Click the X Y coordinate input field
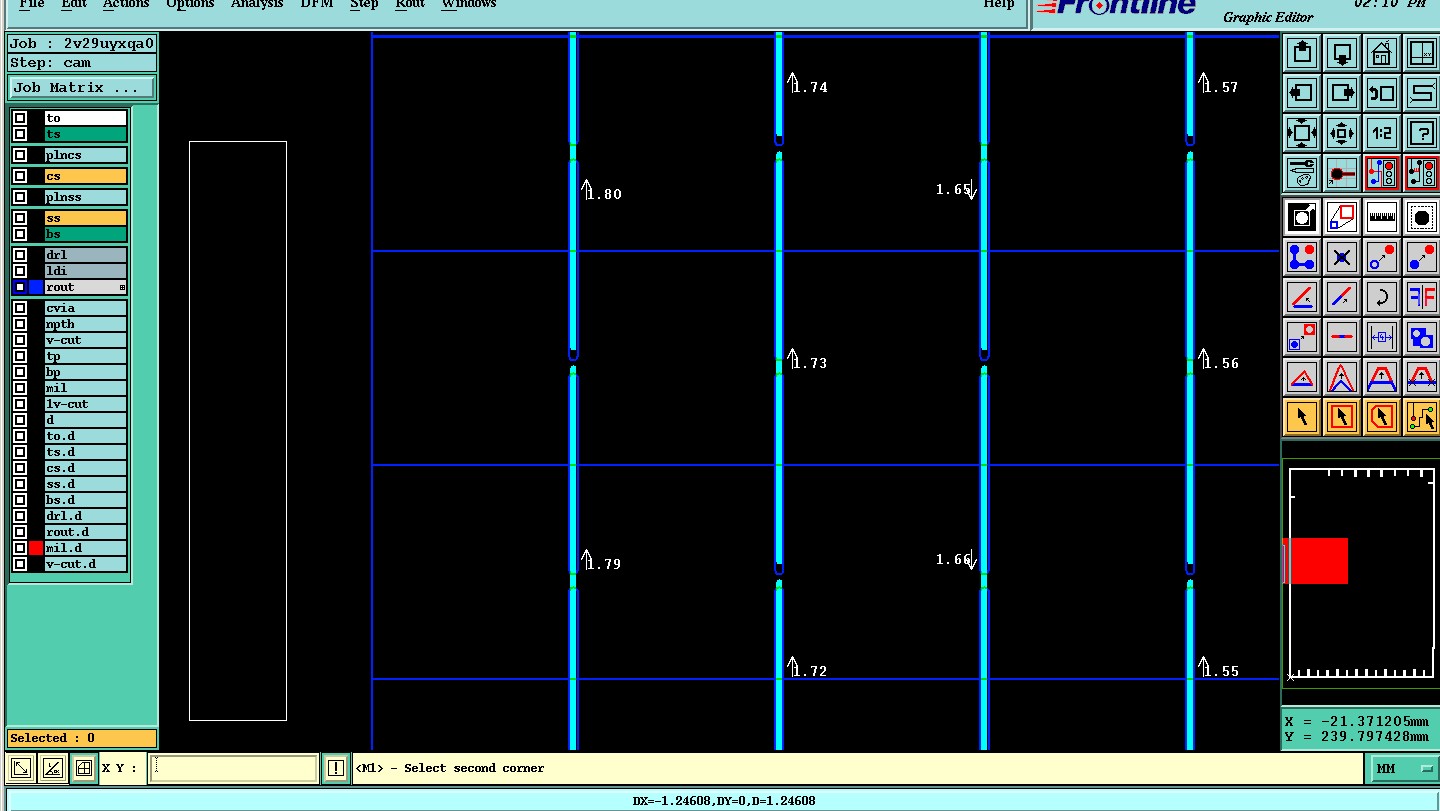The image size is (1440, 811). coord(233,768)
